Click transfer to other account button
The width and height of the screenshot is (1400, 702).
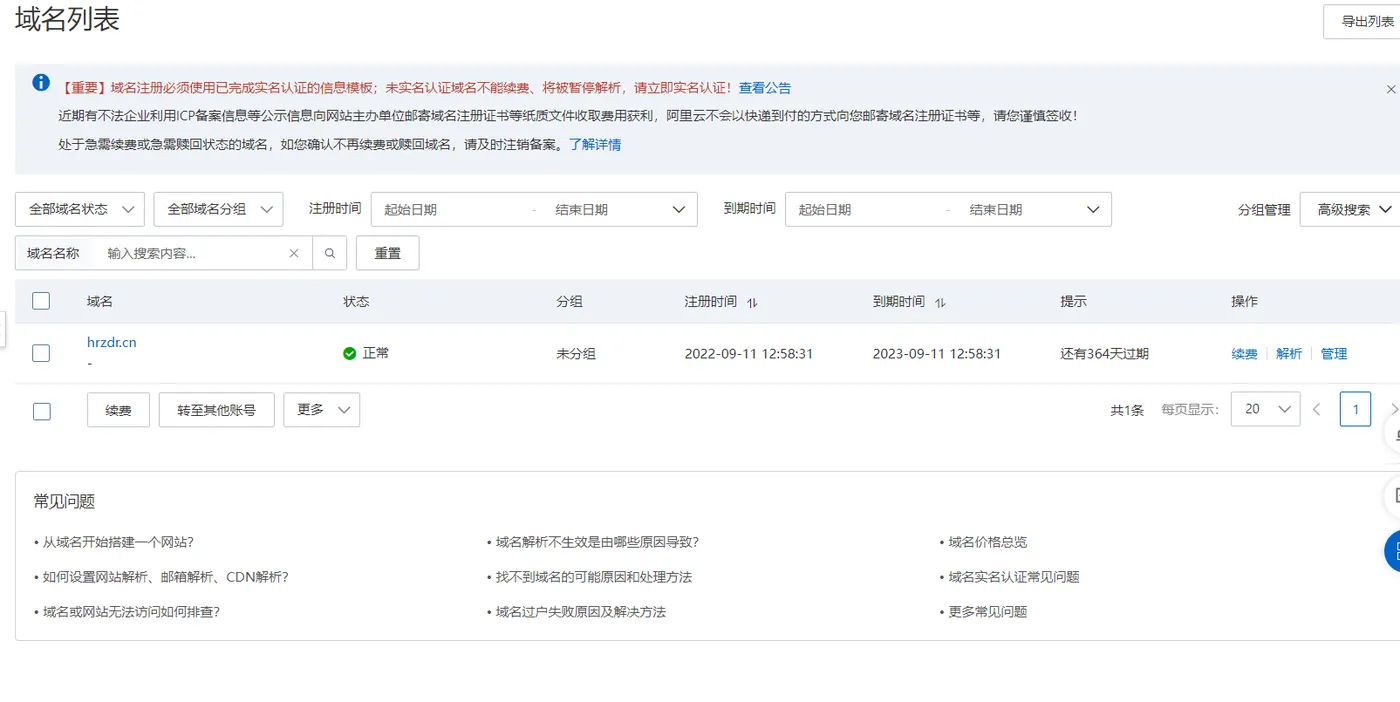(217, 410)
